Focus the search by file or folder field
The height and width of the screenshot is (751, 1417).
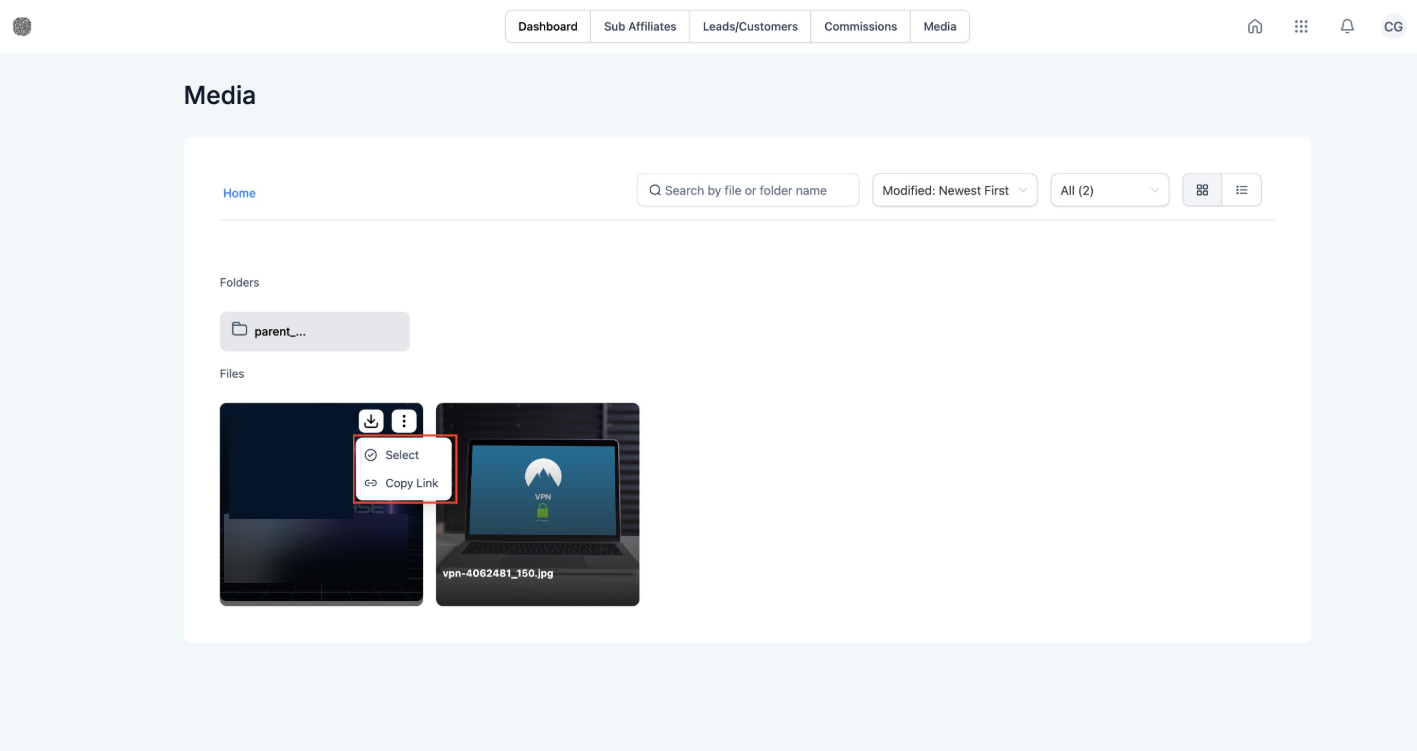[748, 190]
